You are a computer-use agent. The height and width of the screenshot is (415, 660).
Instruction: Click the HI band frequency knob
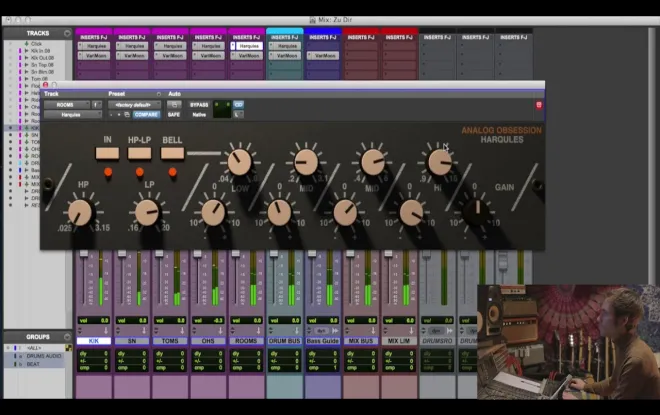pyautogui.click(x=439, y=162)
